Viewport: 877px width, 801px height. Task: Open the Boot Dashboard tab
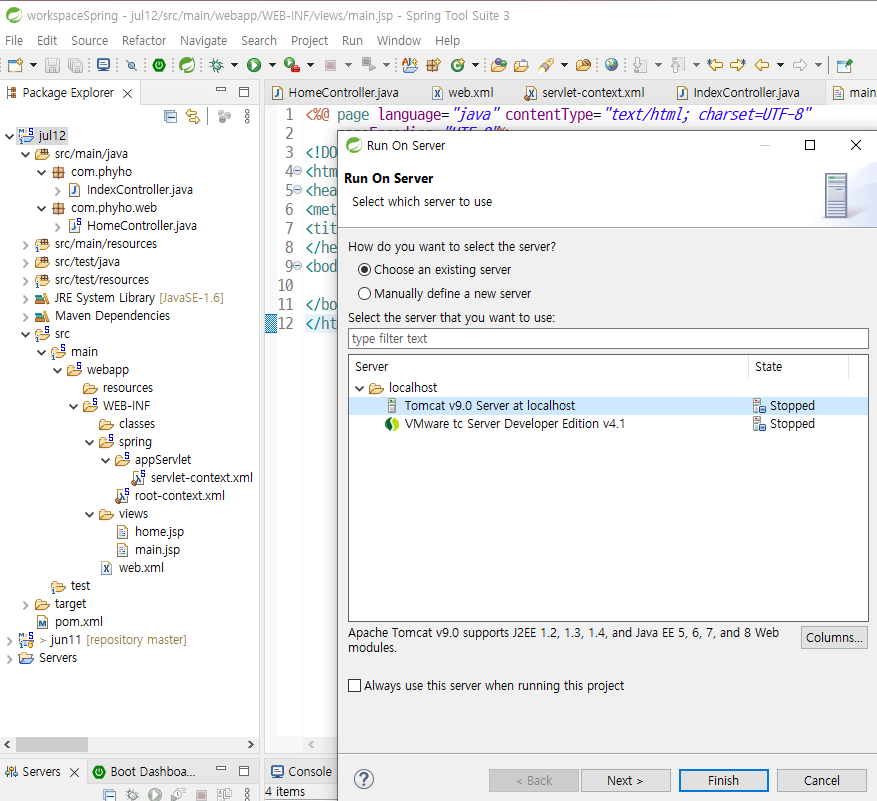(144, 771)
